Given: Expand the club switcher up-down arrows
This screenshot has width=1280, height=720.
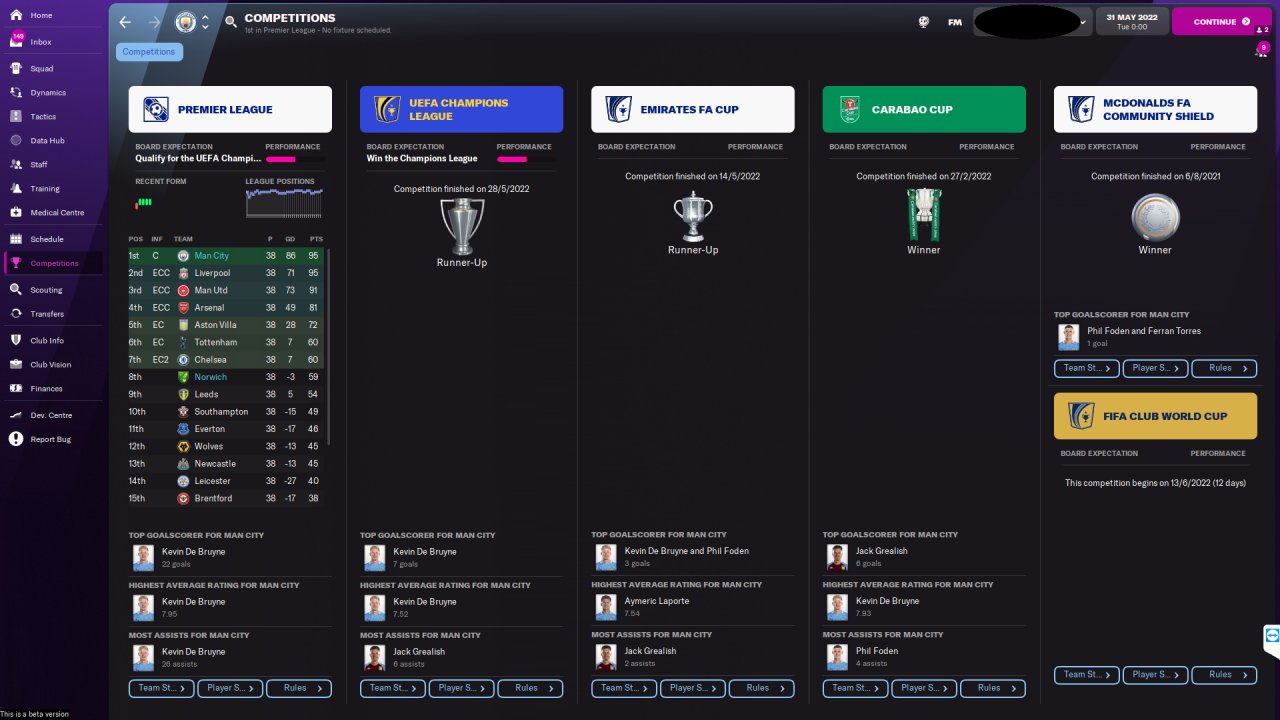Looking at the screenshot, I should [205, 22].
